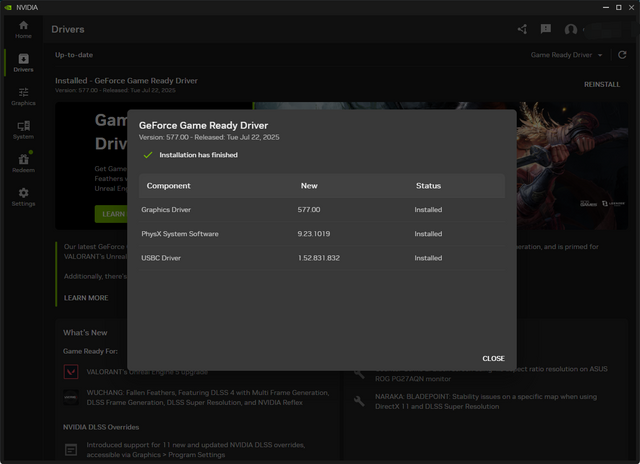Expand the Game Ready Driver dropdown
Screen dimensions: 640x464
coord(567,55)
